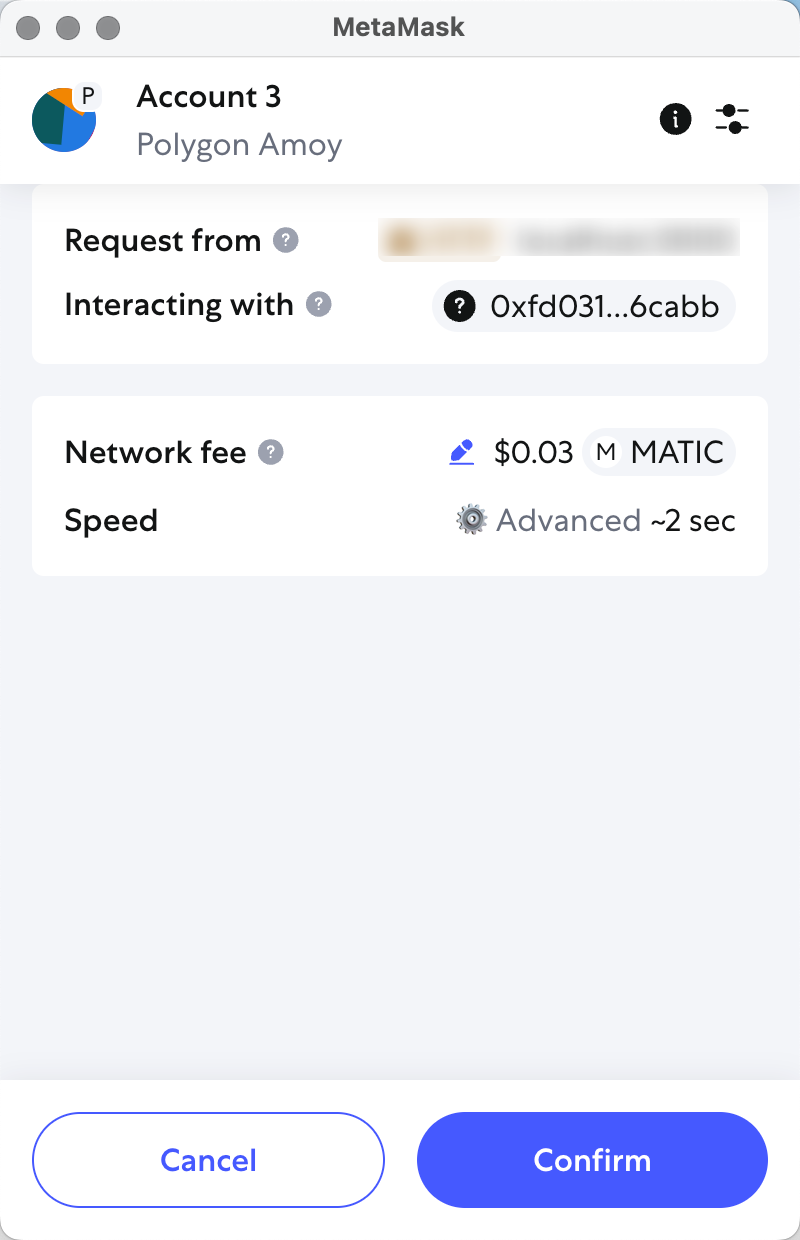This screenshot has height=1240, width=800.
Task: Open the transaction info icon
Action: click(676, 120)
